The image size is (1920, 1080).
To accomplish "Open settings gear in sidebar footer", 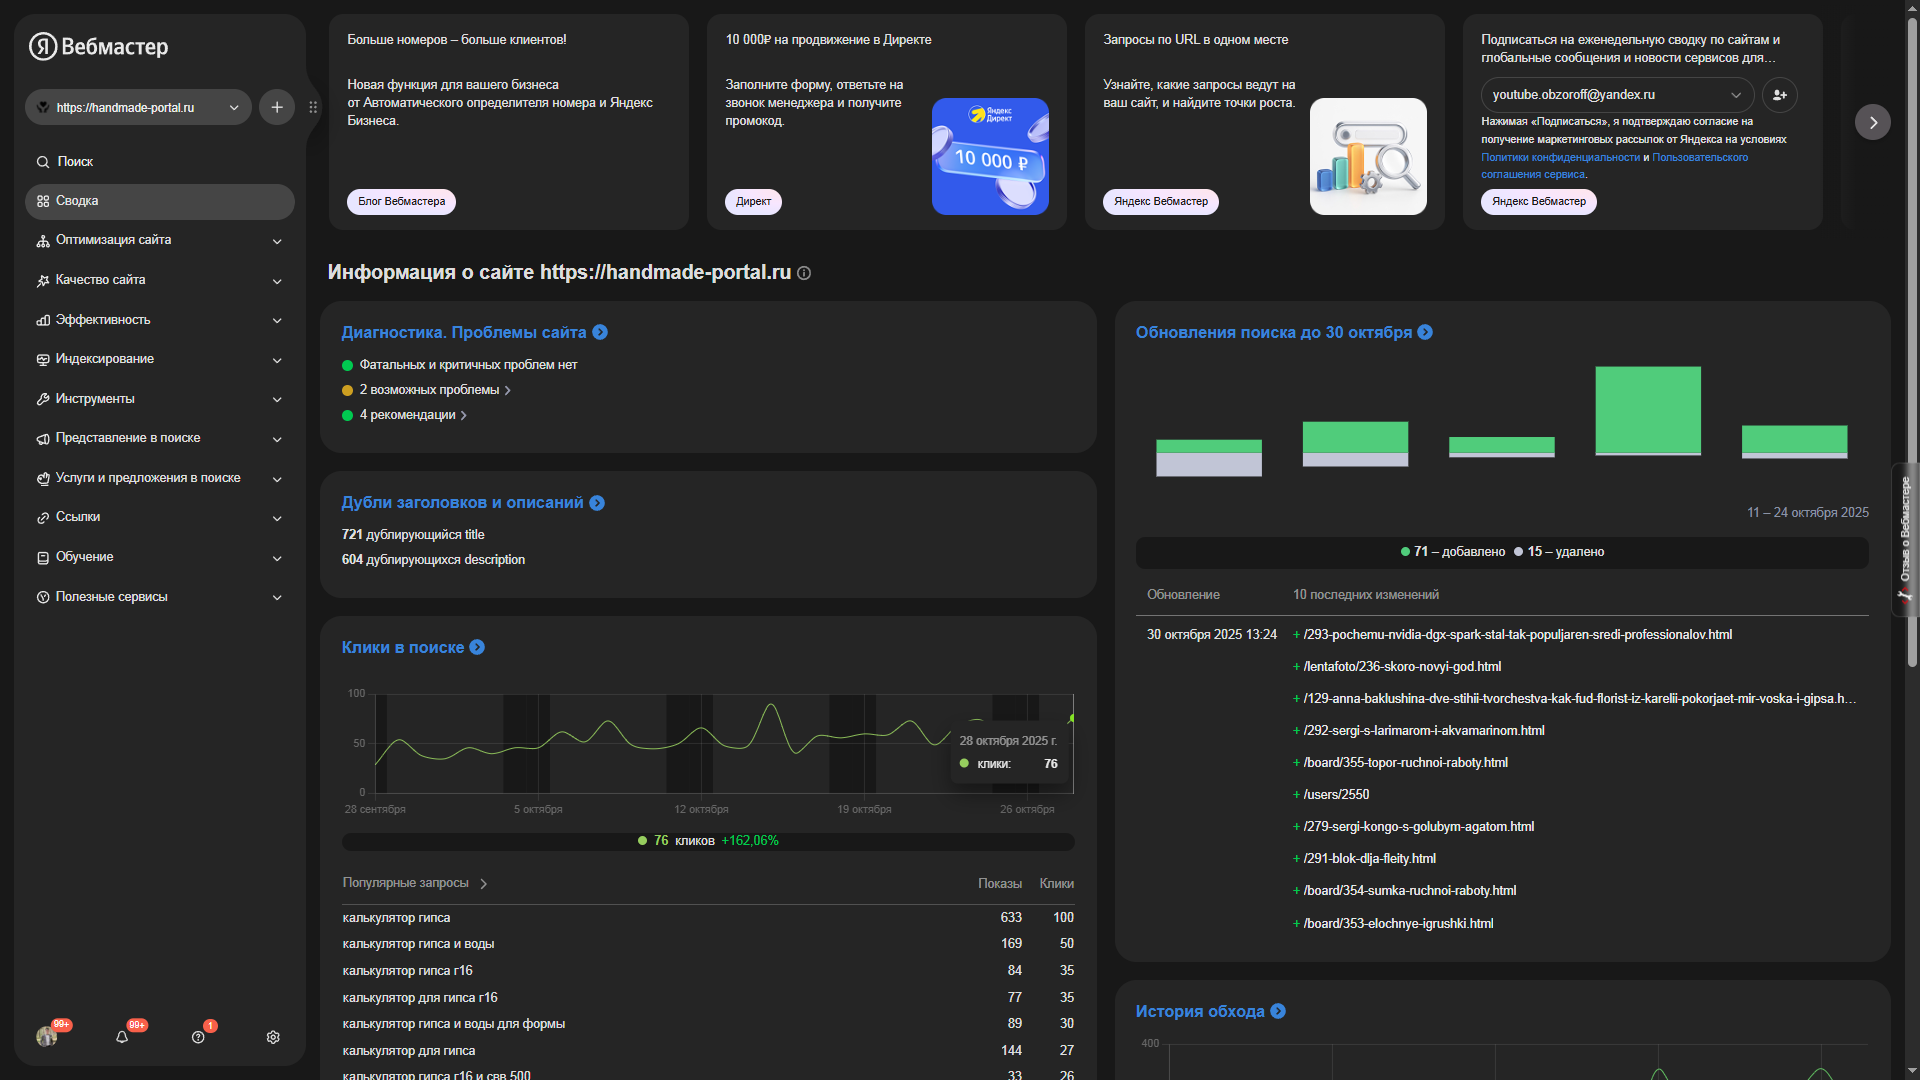I will click(x=273, y=1037).
